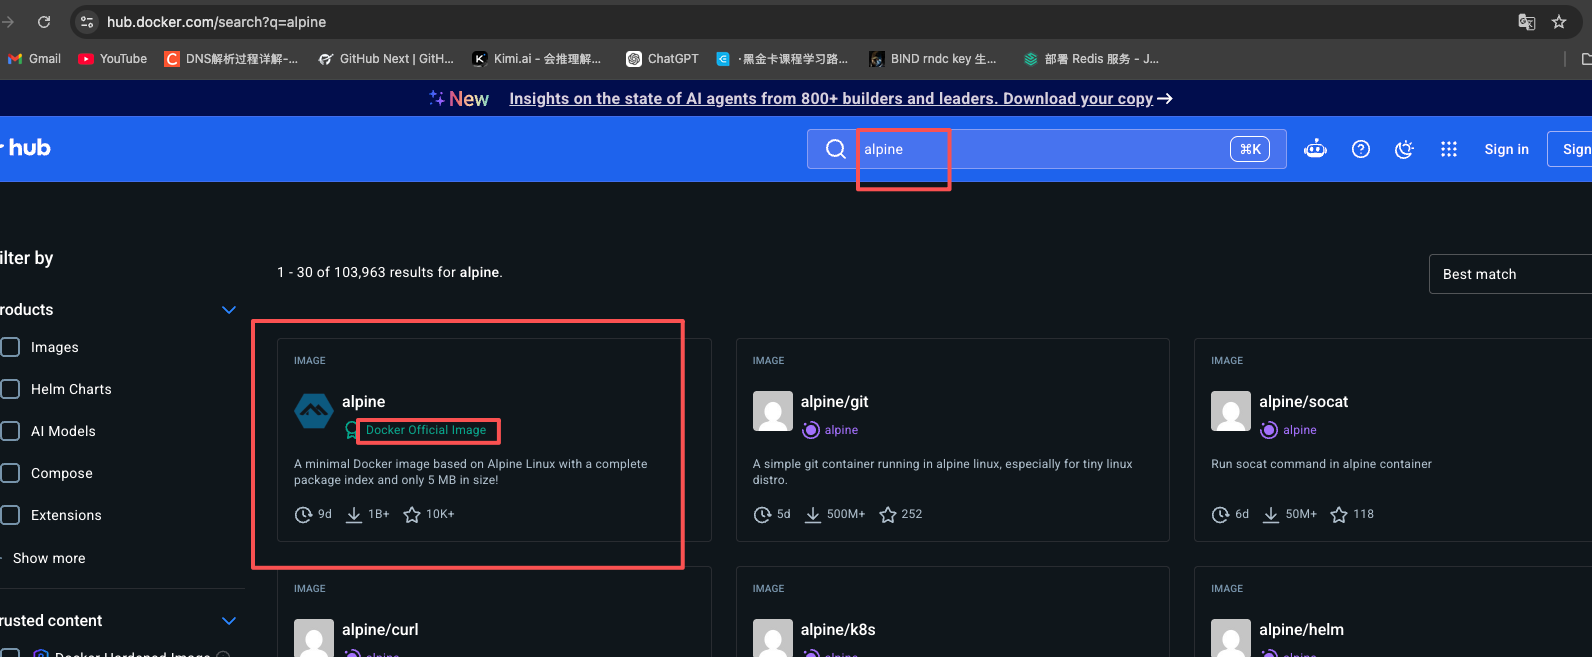1592x657 pixels.
Task: Click the alpine/socat download icon
Action: [x=1271, y=515]
